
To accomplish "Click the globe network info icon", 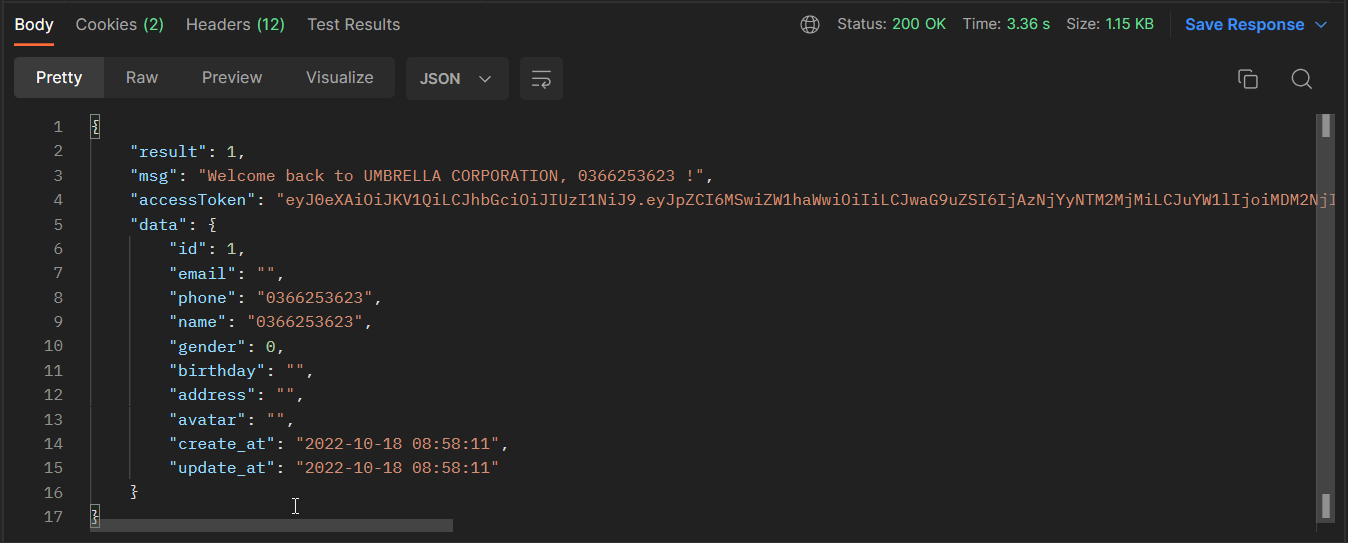I will [x=810, y=25].
